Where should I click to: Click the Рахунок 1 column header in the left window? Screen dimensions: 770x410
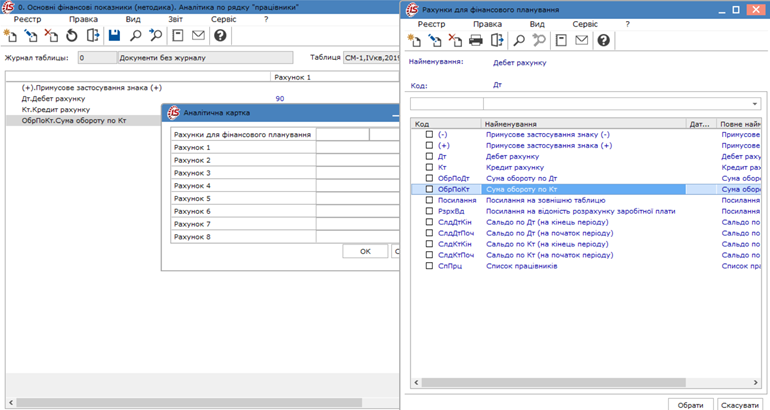334,77
